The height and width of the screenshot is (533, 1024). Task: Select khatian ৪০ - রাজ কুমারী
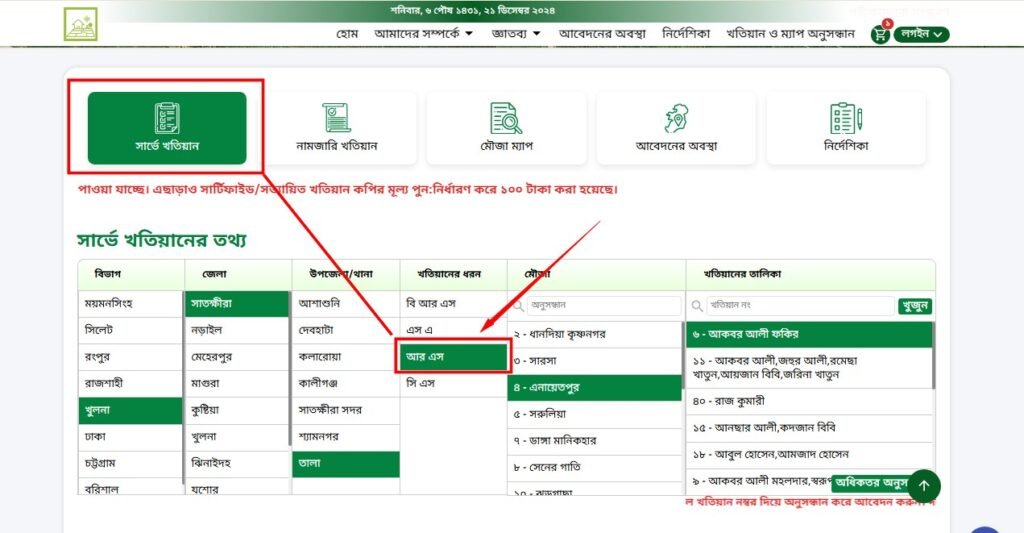[x=808, y=402]
